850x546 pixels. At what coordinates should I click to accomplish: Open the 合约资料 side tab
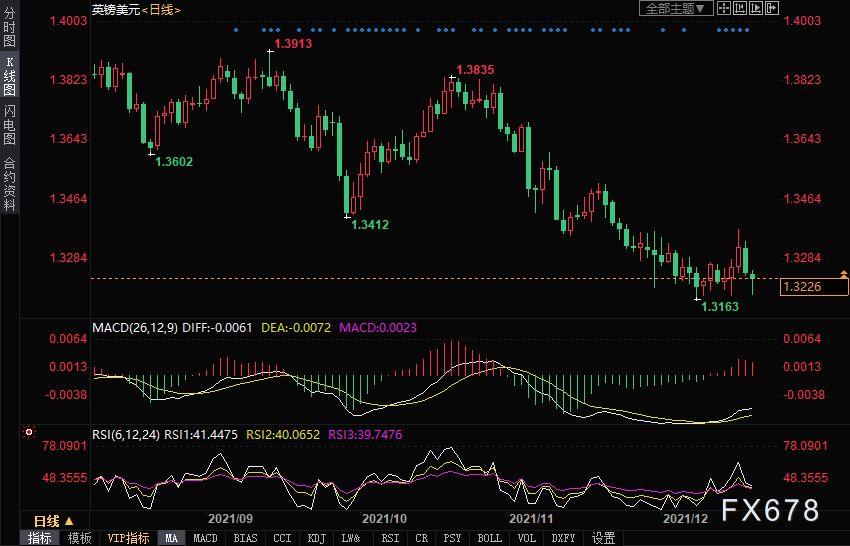click(9, 183)
